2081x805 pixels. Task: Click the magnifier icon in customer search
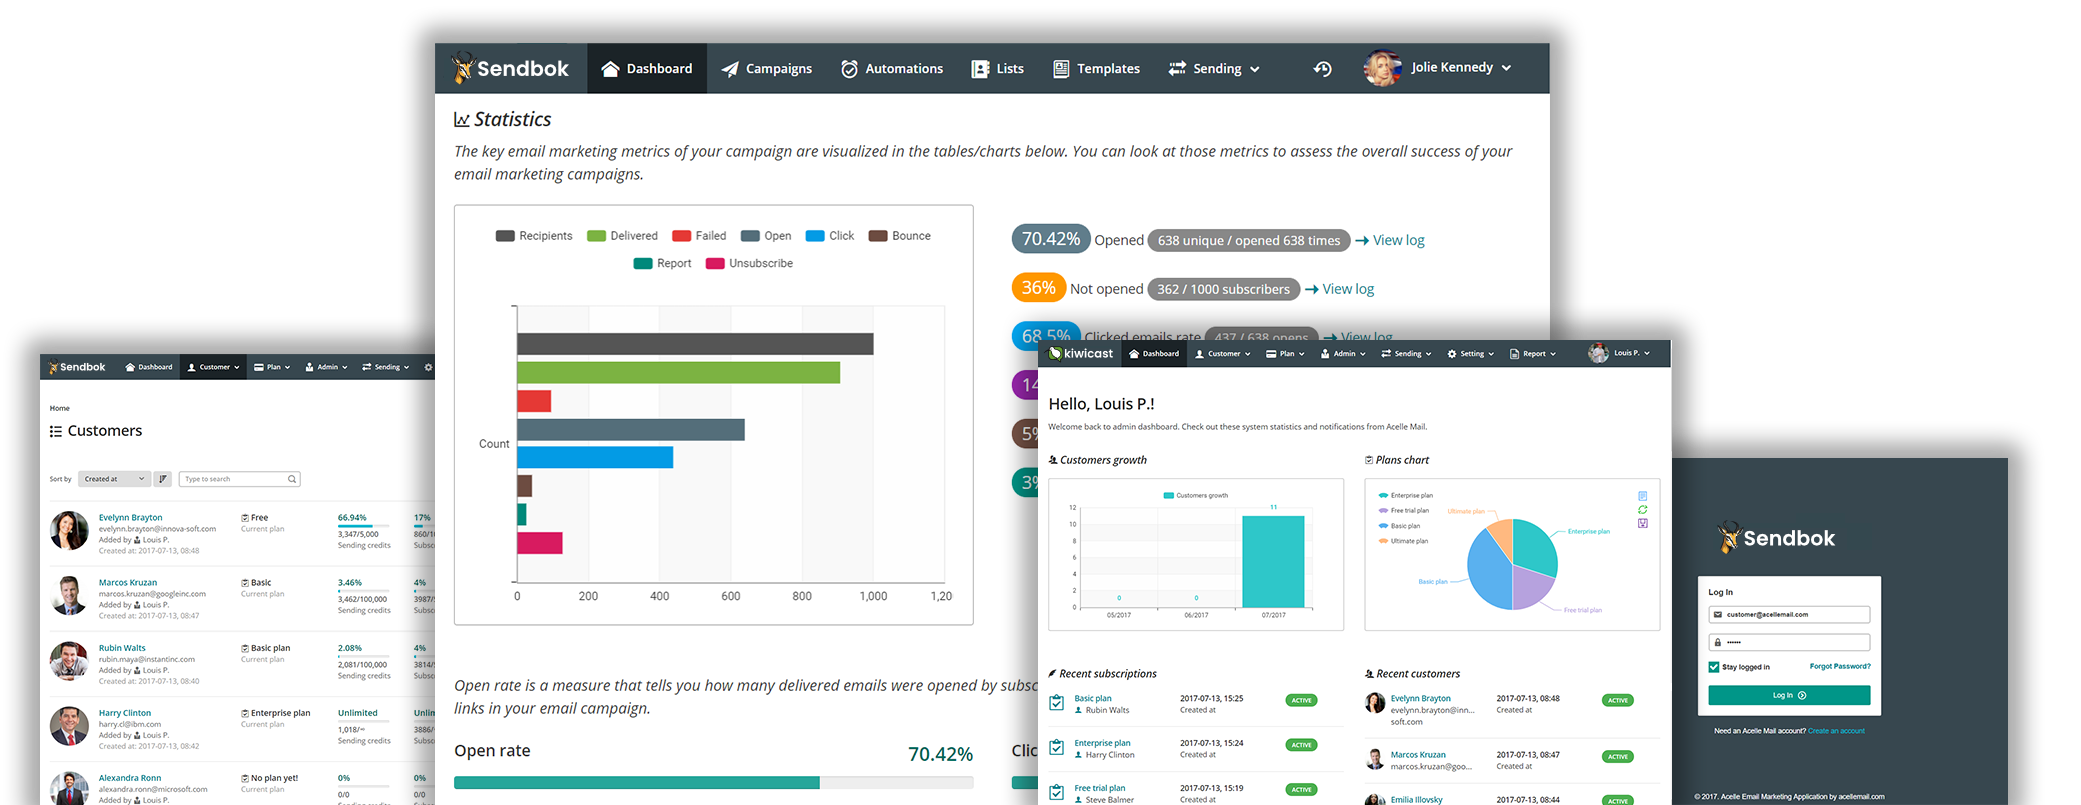point(292,479)
